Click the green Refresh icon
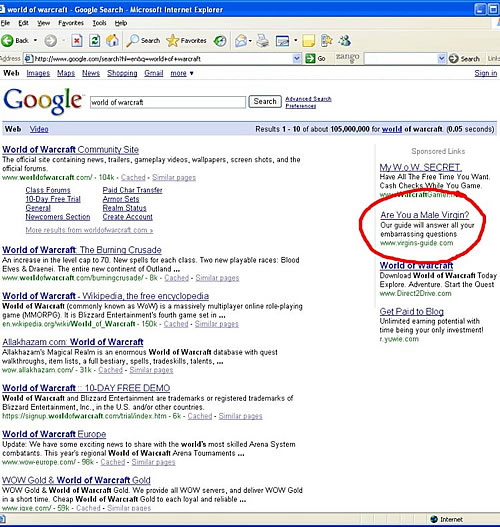Image resolution: width=500 pixels, height=527 pixels. [x=95, y=41]
